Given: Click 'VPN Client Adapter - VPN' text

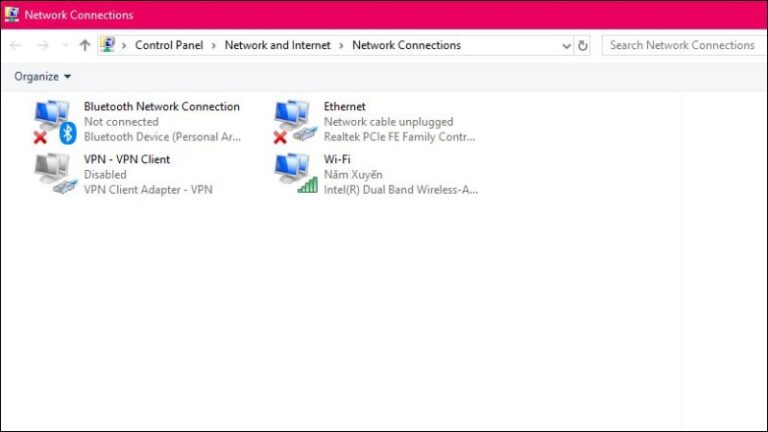Looking at the screenshot, I should [148, 190].
